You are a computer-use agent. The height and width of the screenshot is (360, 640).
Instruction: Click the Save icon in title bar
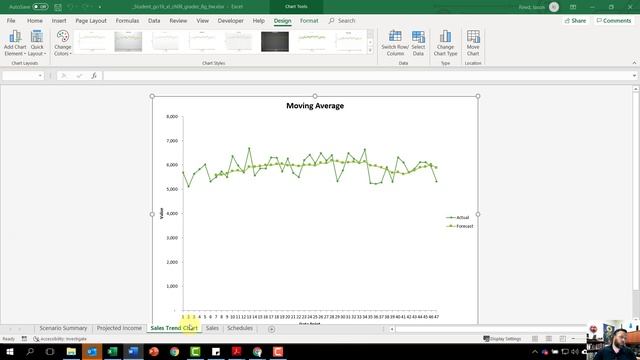click(x=58, y=7)
